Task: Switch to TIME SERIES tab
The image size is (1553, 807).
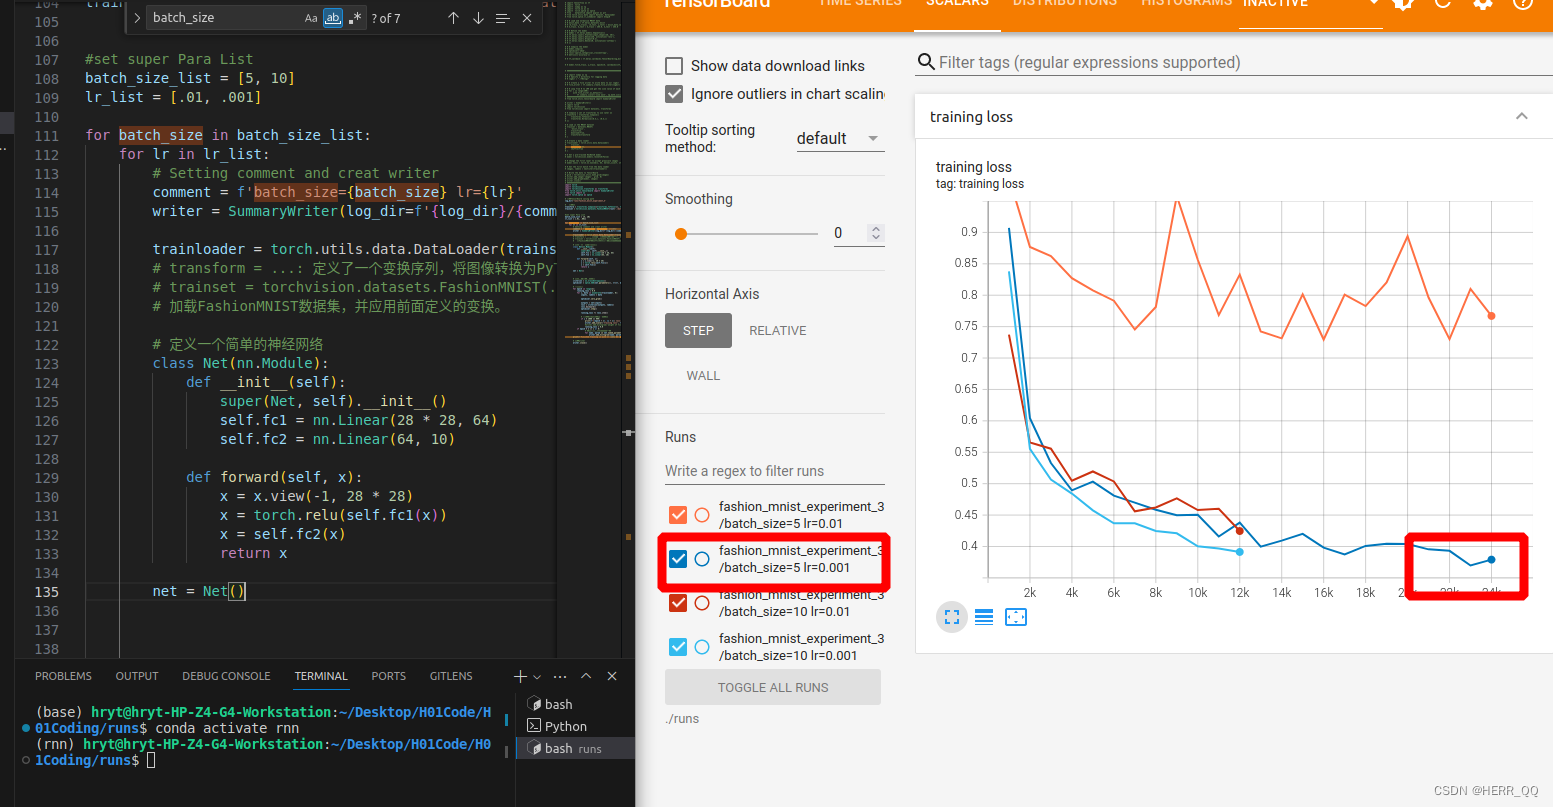Action: pos(860,4)
